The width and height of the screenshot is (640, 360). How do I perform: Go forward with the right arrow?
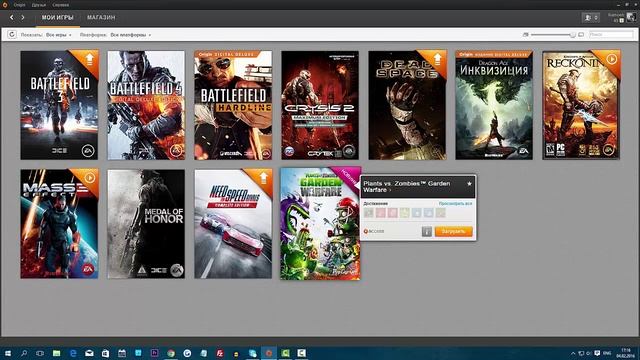click(23, 18)
